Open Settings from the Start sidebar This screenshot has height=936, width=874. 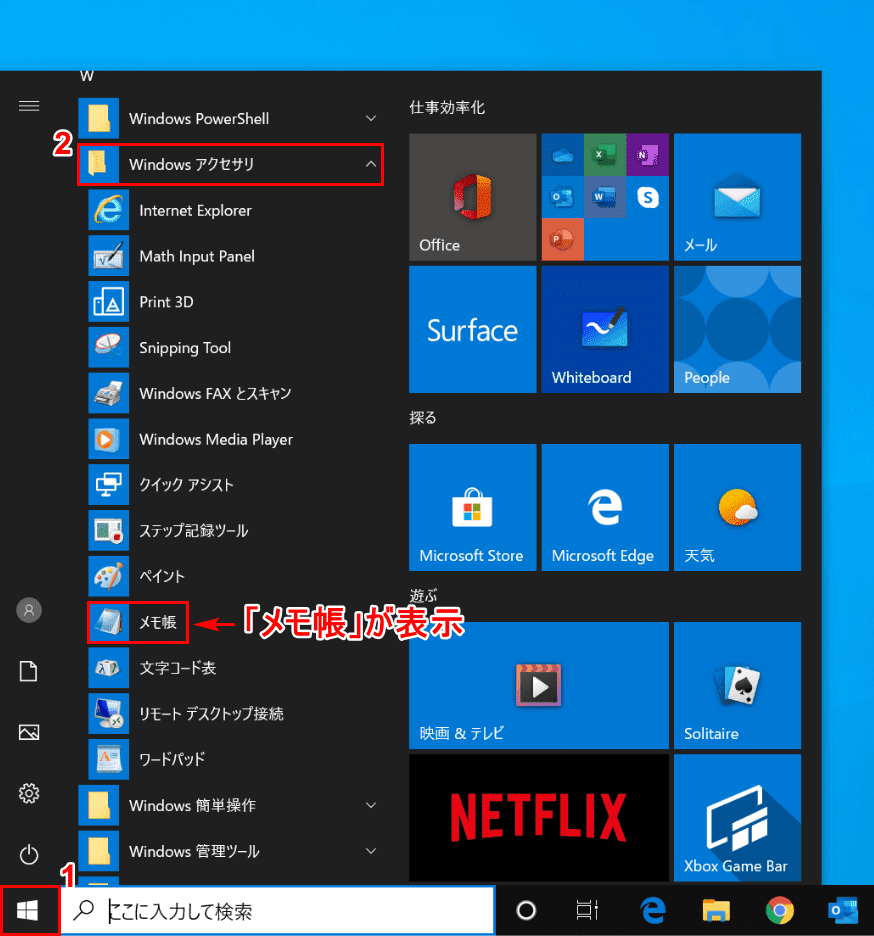coord(29,793)
